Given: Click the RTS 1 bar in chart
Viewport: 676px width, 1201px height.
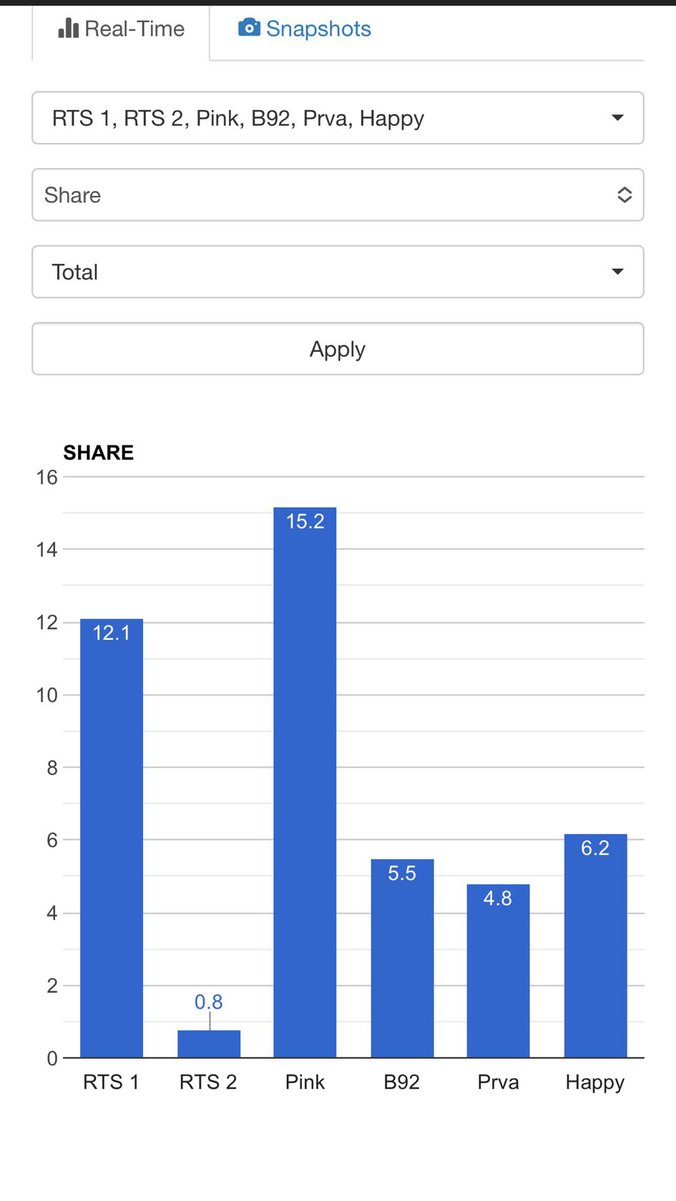Looking at the screenshot, I should 111,838.
